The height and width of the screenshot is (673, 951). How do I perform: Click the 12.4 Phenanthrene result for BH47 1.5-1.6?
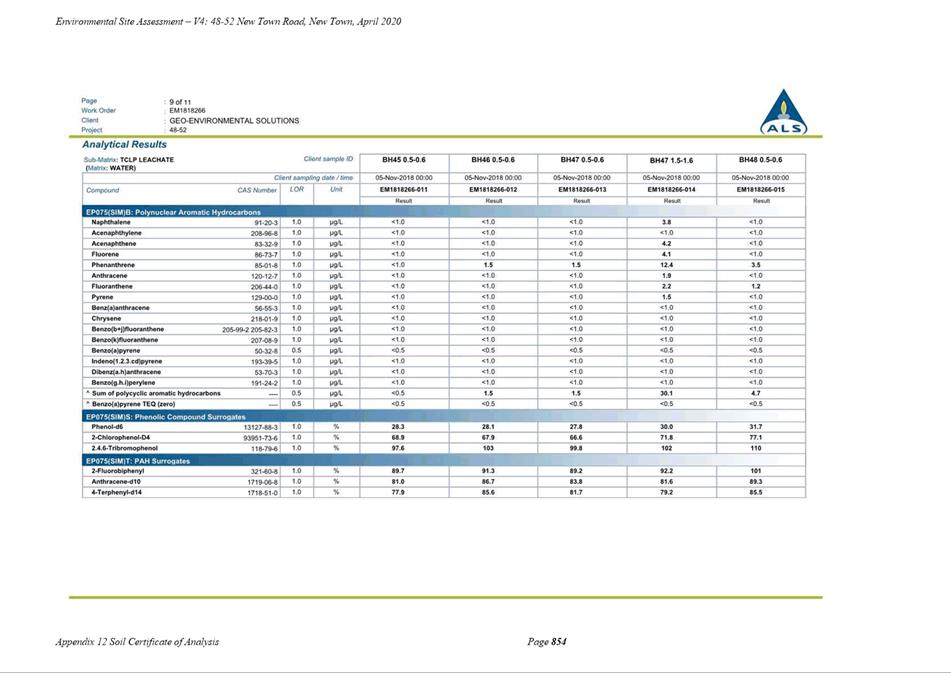[667, 265]
